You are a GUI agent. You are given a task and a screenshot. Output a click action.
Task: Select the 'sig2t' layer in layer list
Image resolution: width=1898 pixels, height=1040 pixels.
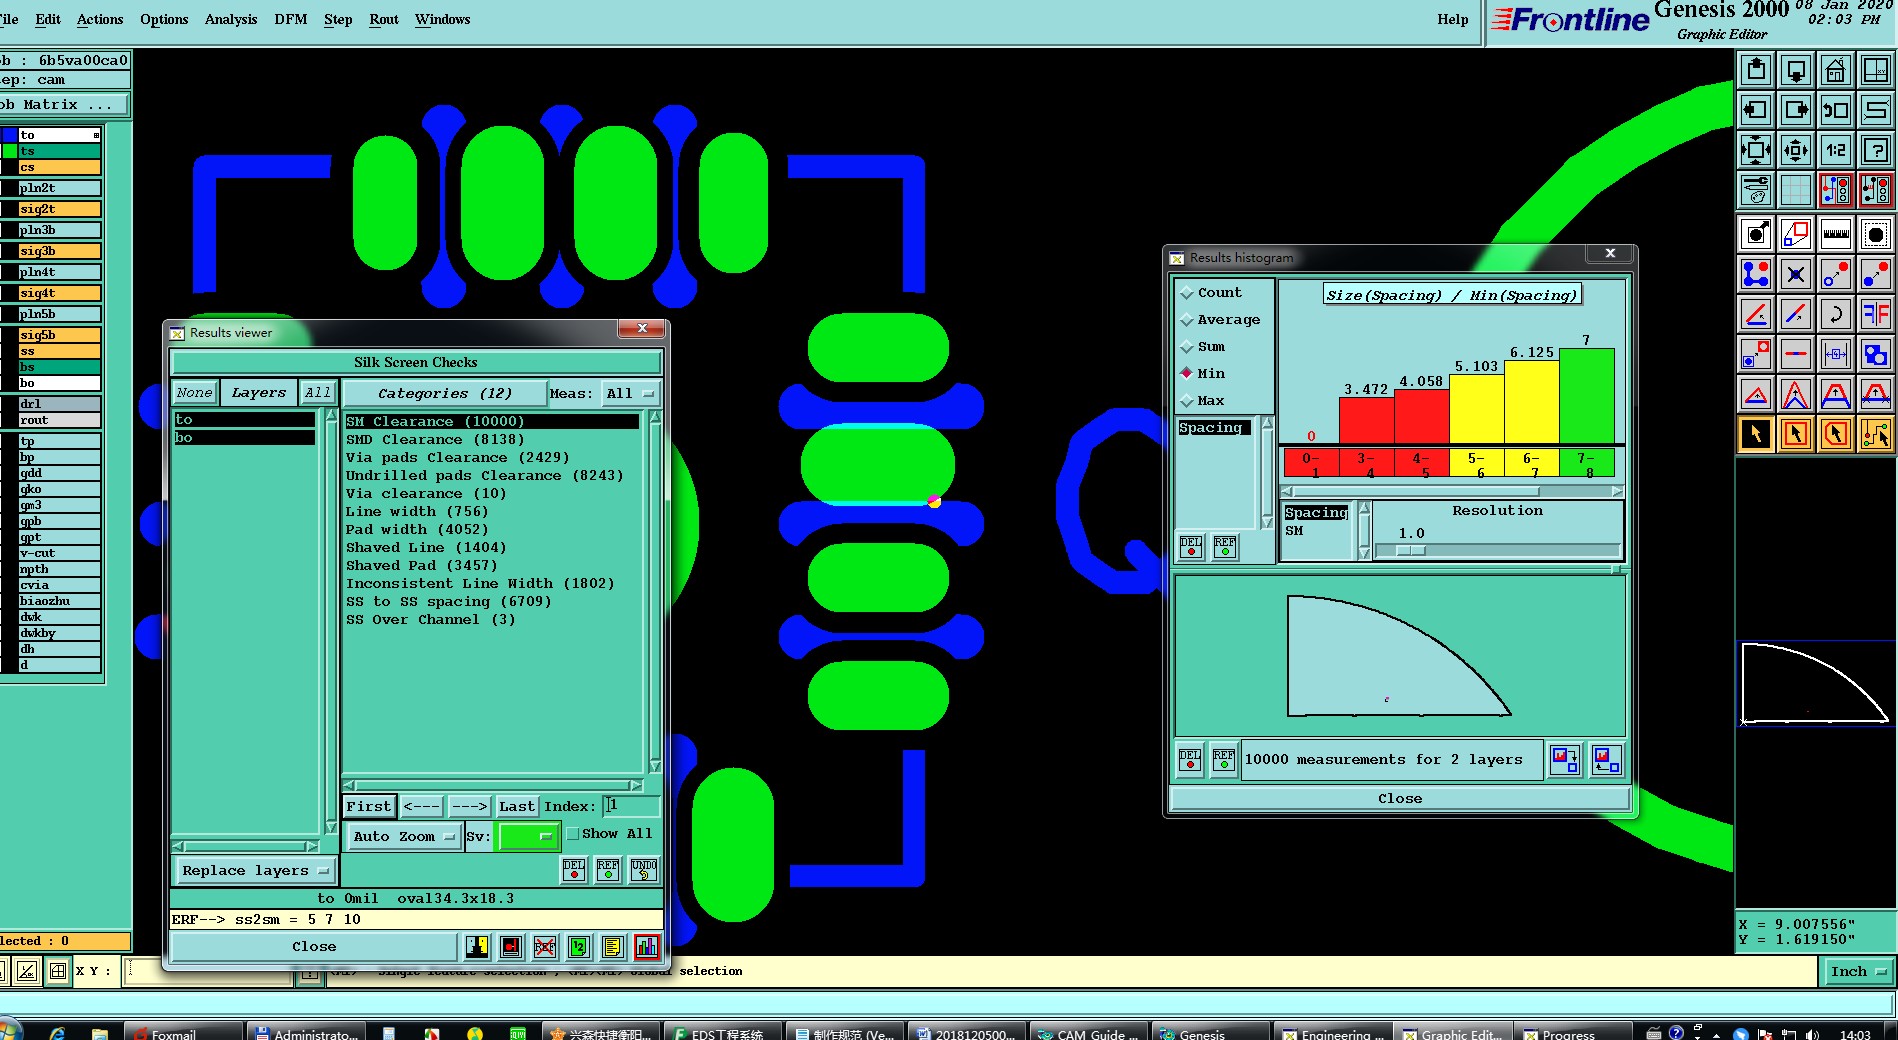tap(60, 209)
